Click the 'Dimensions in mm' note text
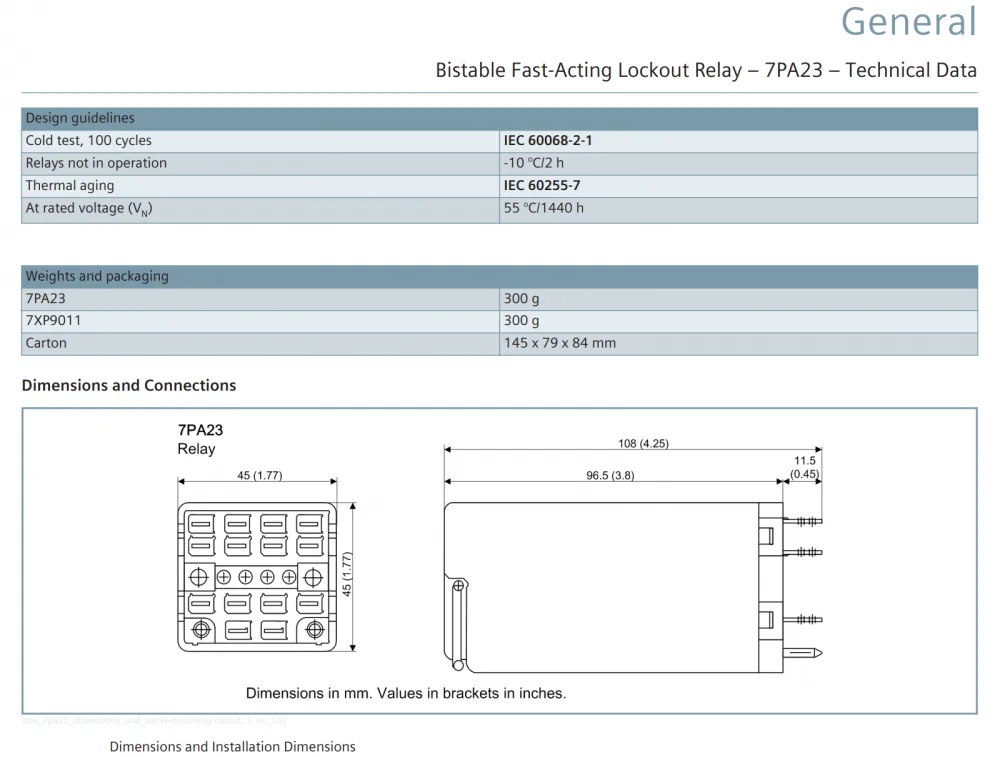 click(406, 693)
